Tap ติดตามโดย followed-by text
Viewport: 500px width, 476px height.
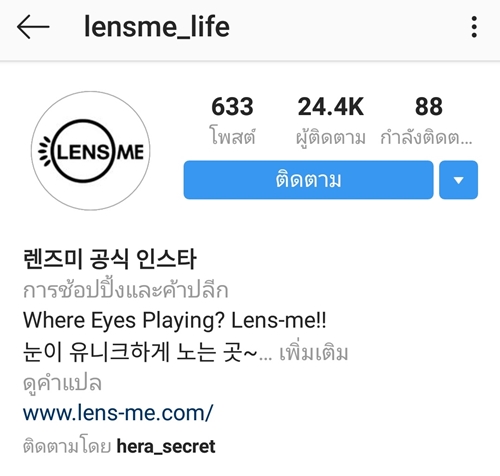tap(67, 446)
